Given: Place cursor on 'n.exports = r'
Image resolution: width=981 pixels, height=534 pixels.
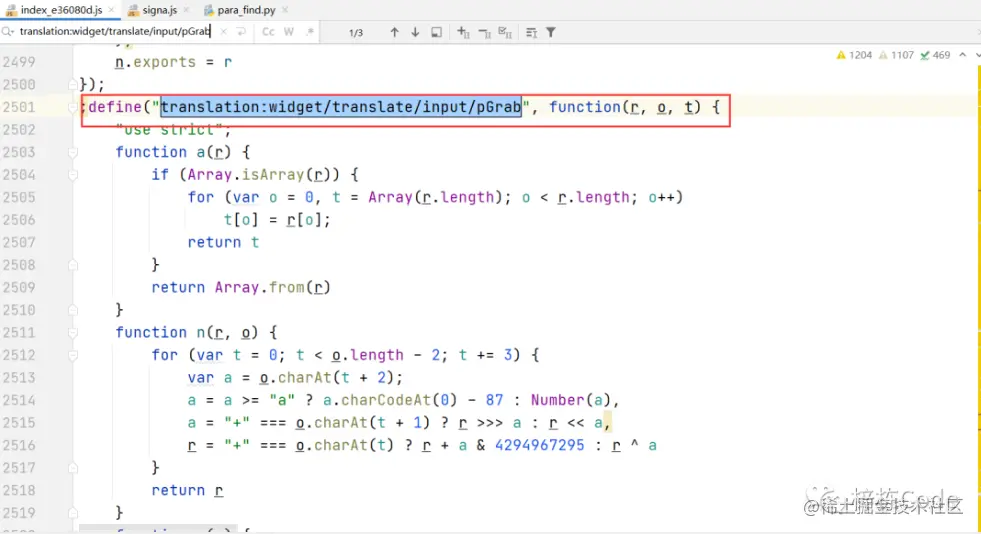Looking at the screenshot, I should pyautogui.click(x=173, y=62).
